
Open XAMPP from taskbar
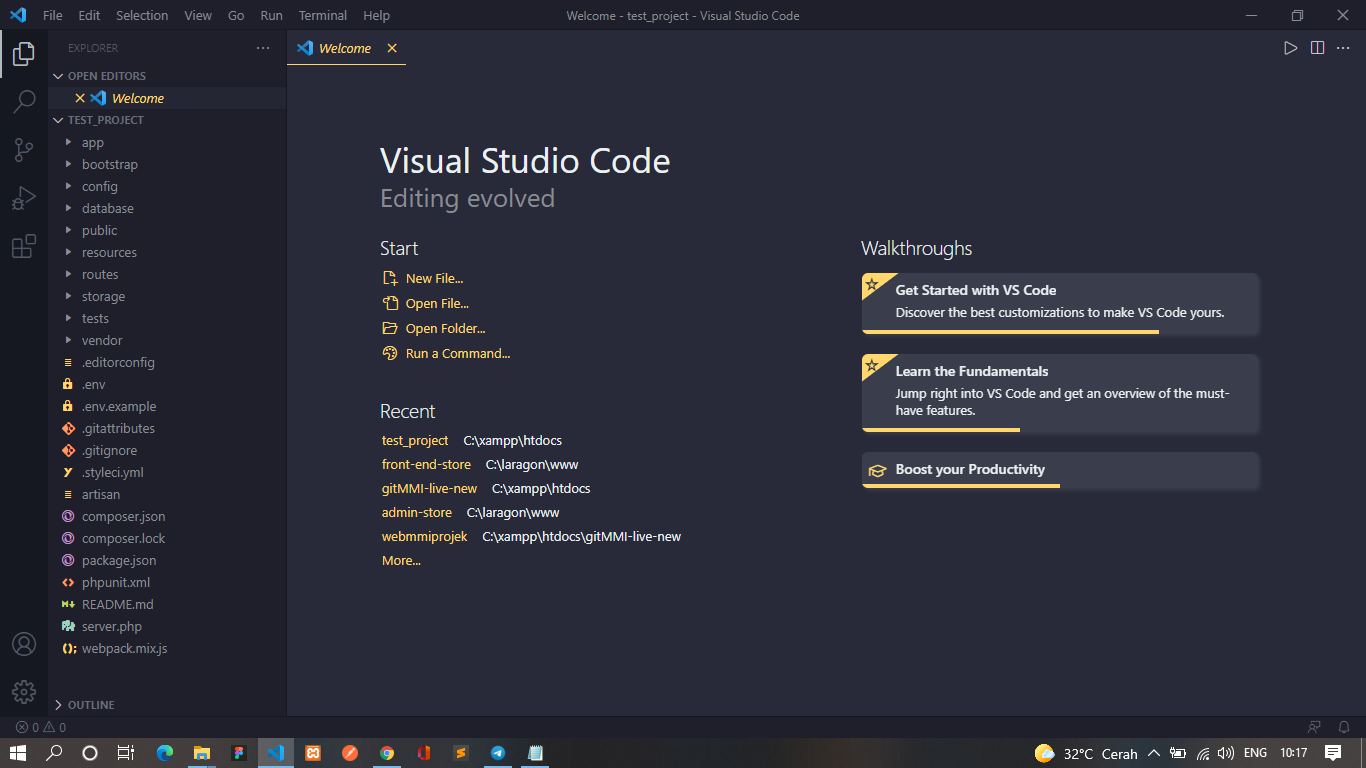[313, 753]
